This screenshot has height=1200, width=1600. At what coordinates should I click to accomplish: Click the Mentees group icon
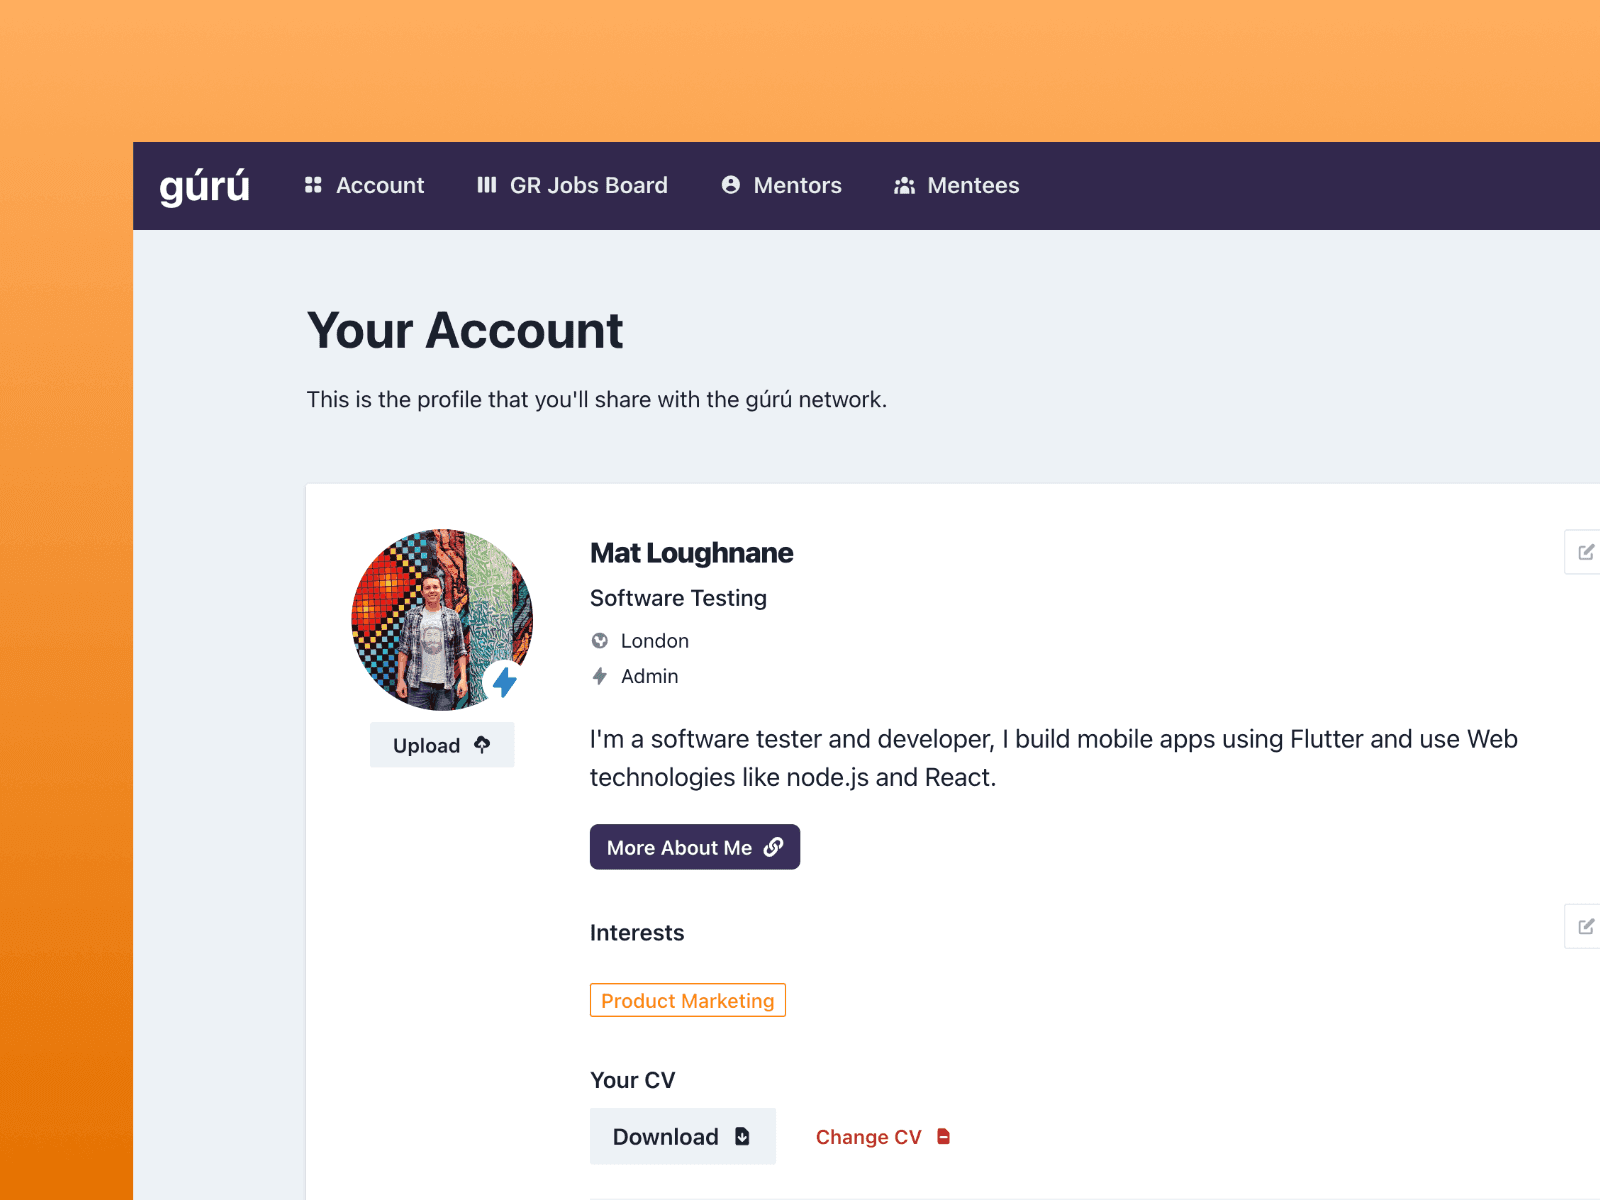click(x=905, y=186)
